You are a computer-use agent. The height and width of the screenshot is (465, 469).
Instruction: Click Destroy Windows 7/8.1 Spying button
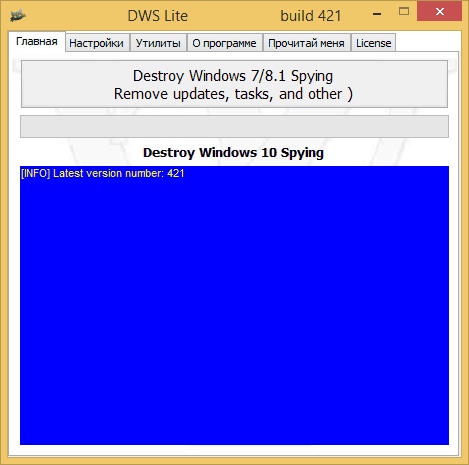pos(234,84)
